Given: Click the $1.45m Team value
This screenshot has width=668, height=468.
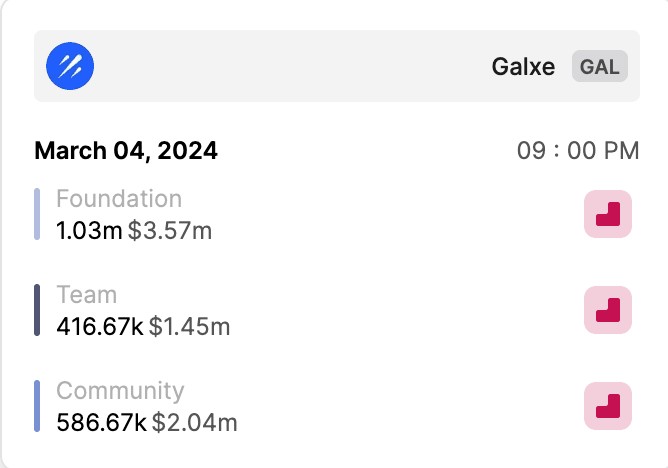Looking at the screenshot, I should pyautogui.click(x=190, y=327).
